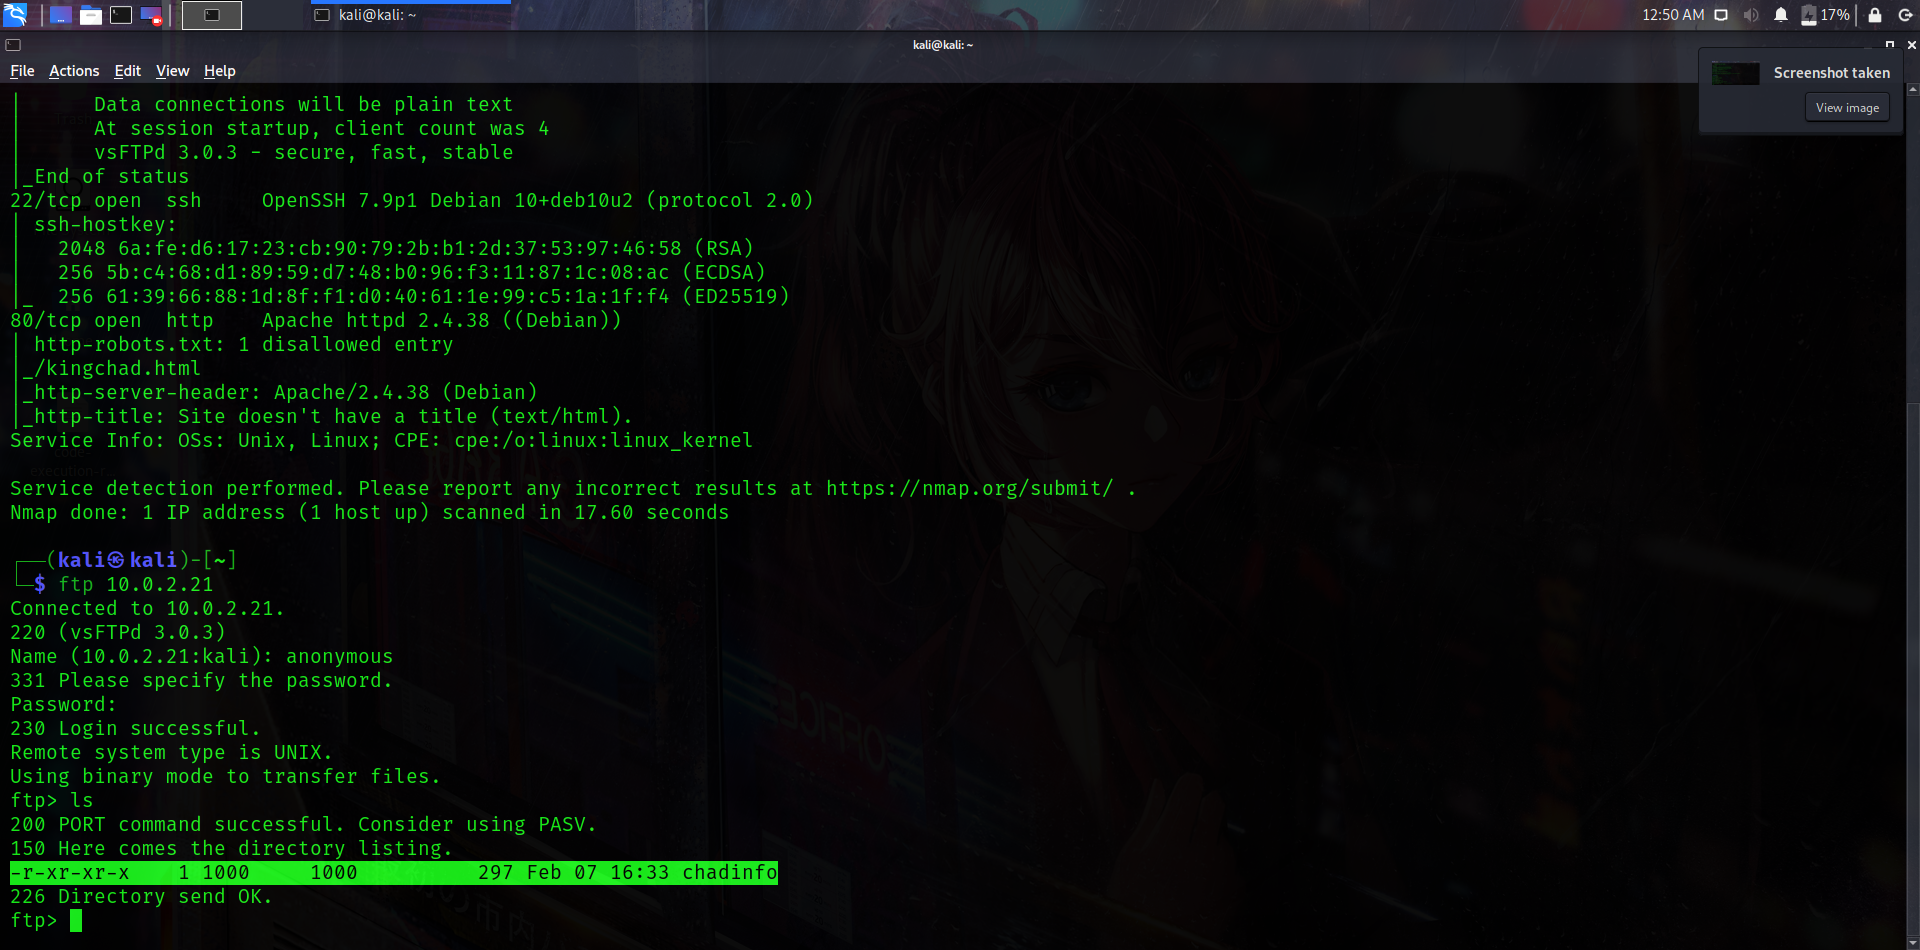This screenshot has height=950, width=1920.
Task: Launch terminal emulator from panel
Action: [121, 15]
